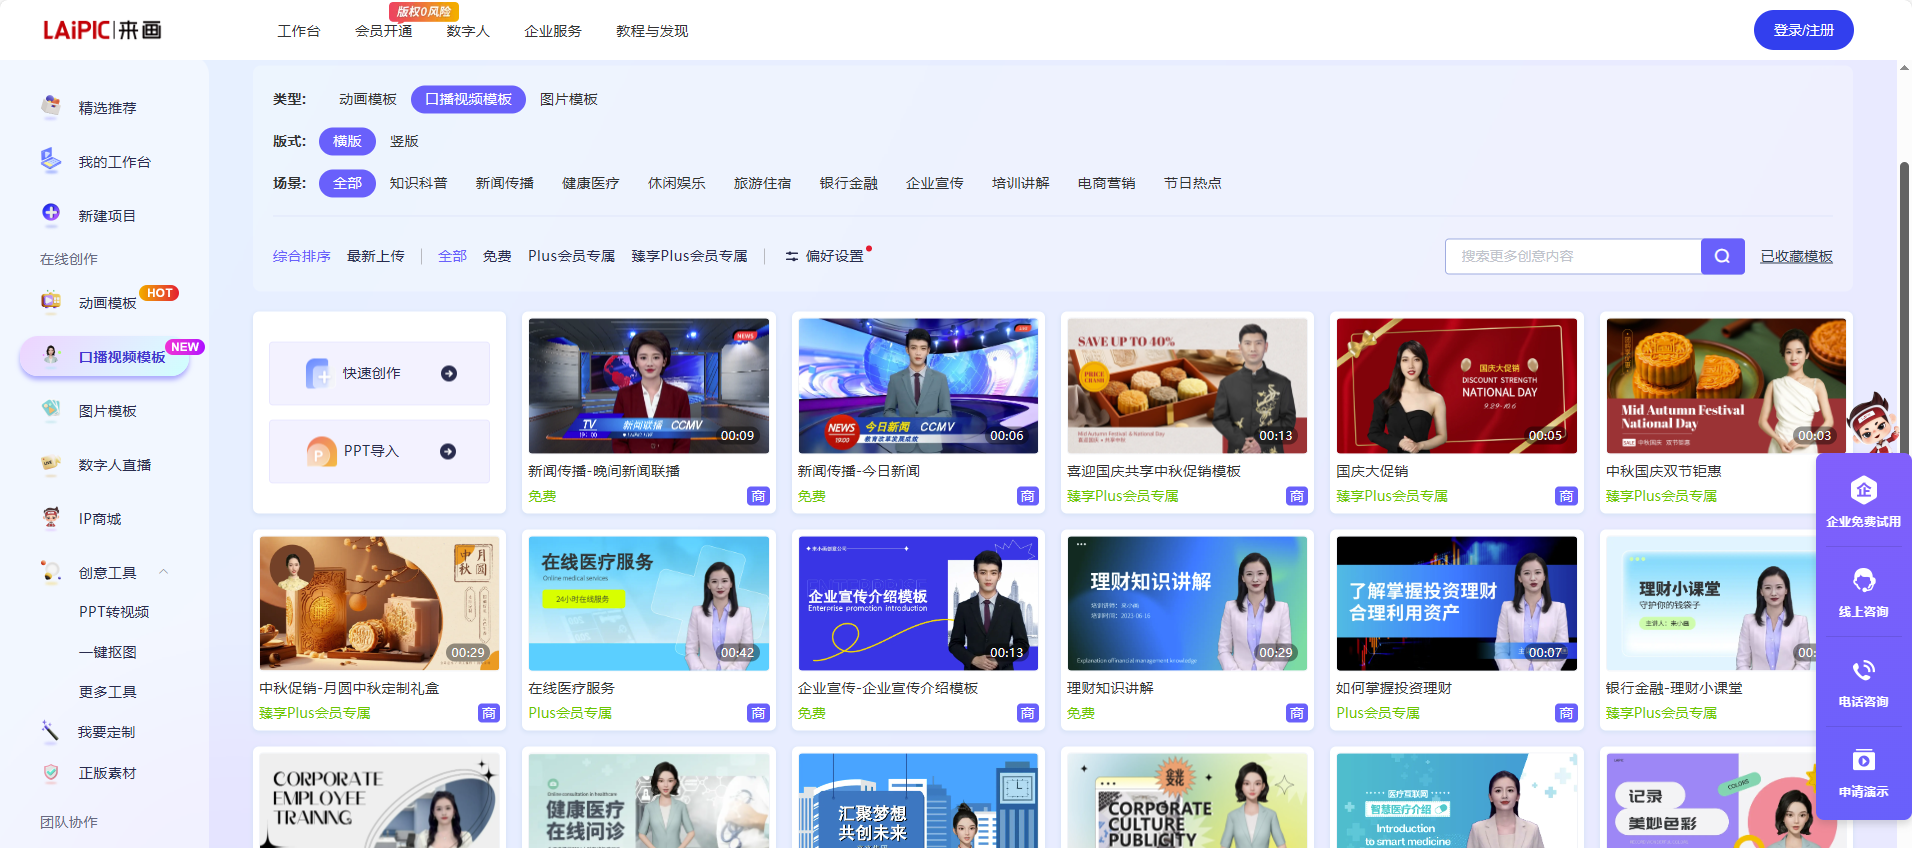Open 企业宣传介绍模板 thumbnail

click(x=918, y=603)
